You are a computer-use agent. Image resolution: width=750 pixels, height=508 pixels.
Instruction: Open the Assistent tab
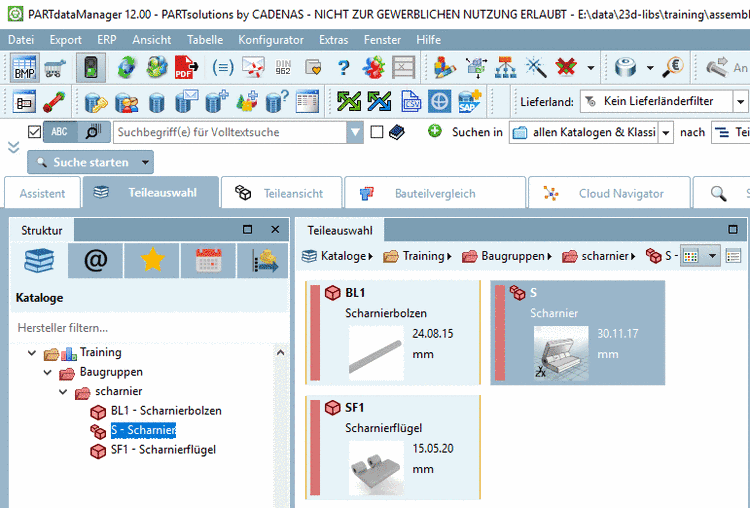pos(43,193)
